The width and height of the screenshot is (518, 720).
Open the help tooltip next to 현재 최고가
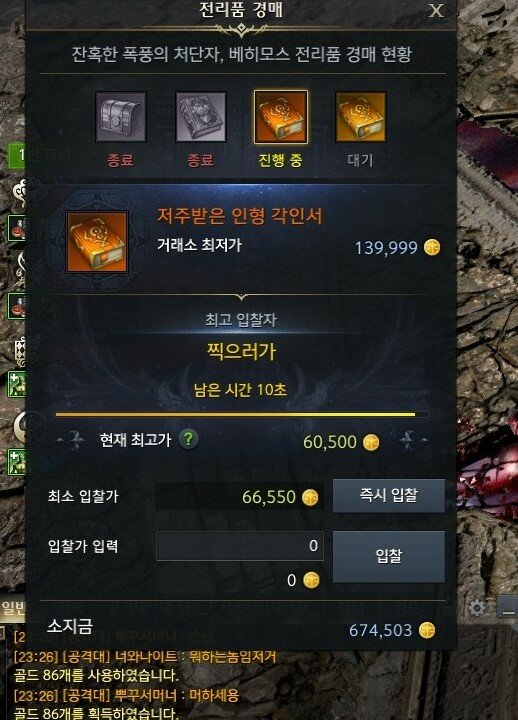coord(188,439)
